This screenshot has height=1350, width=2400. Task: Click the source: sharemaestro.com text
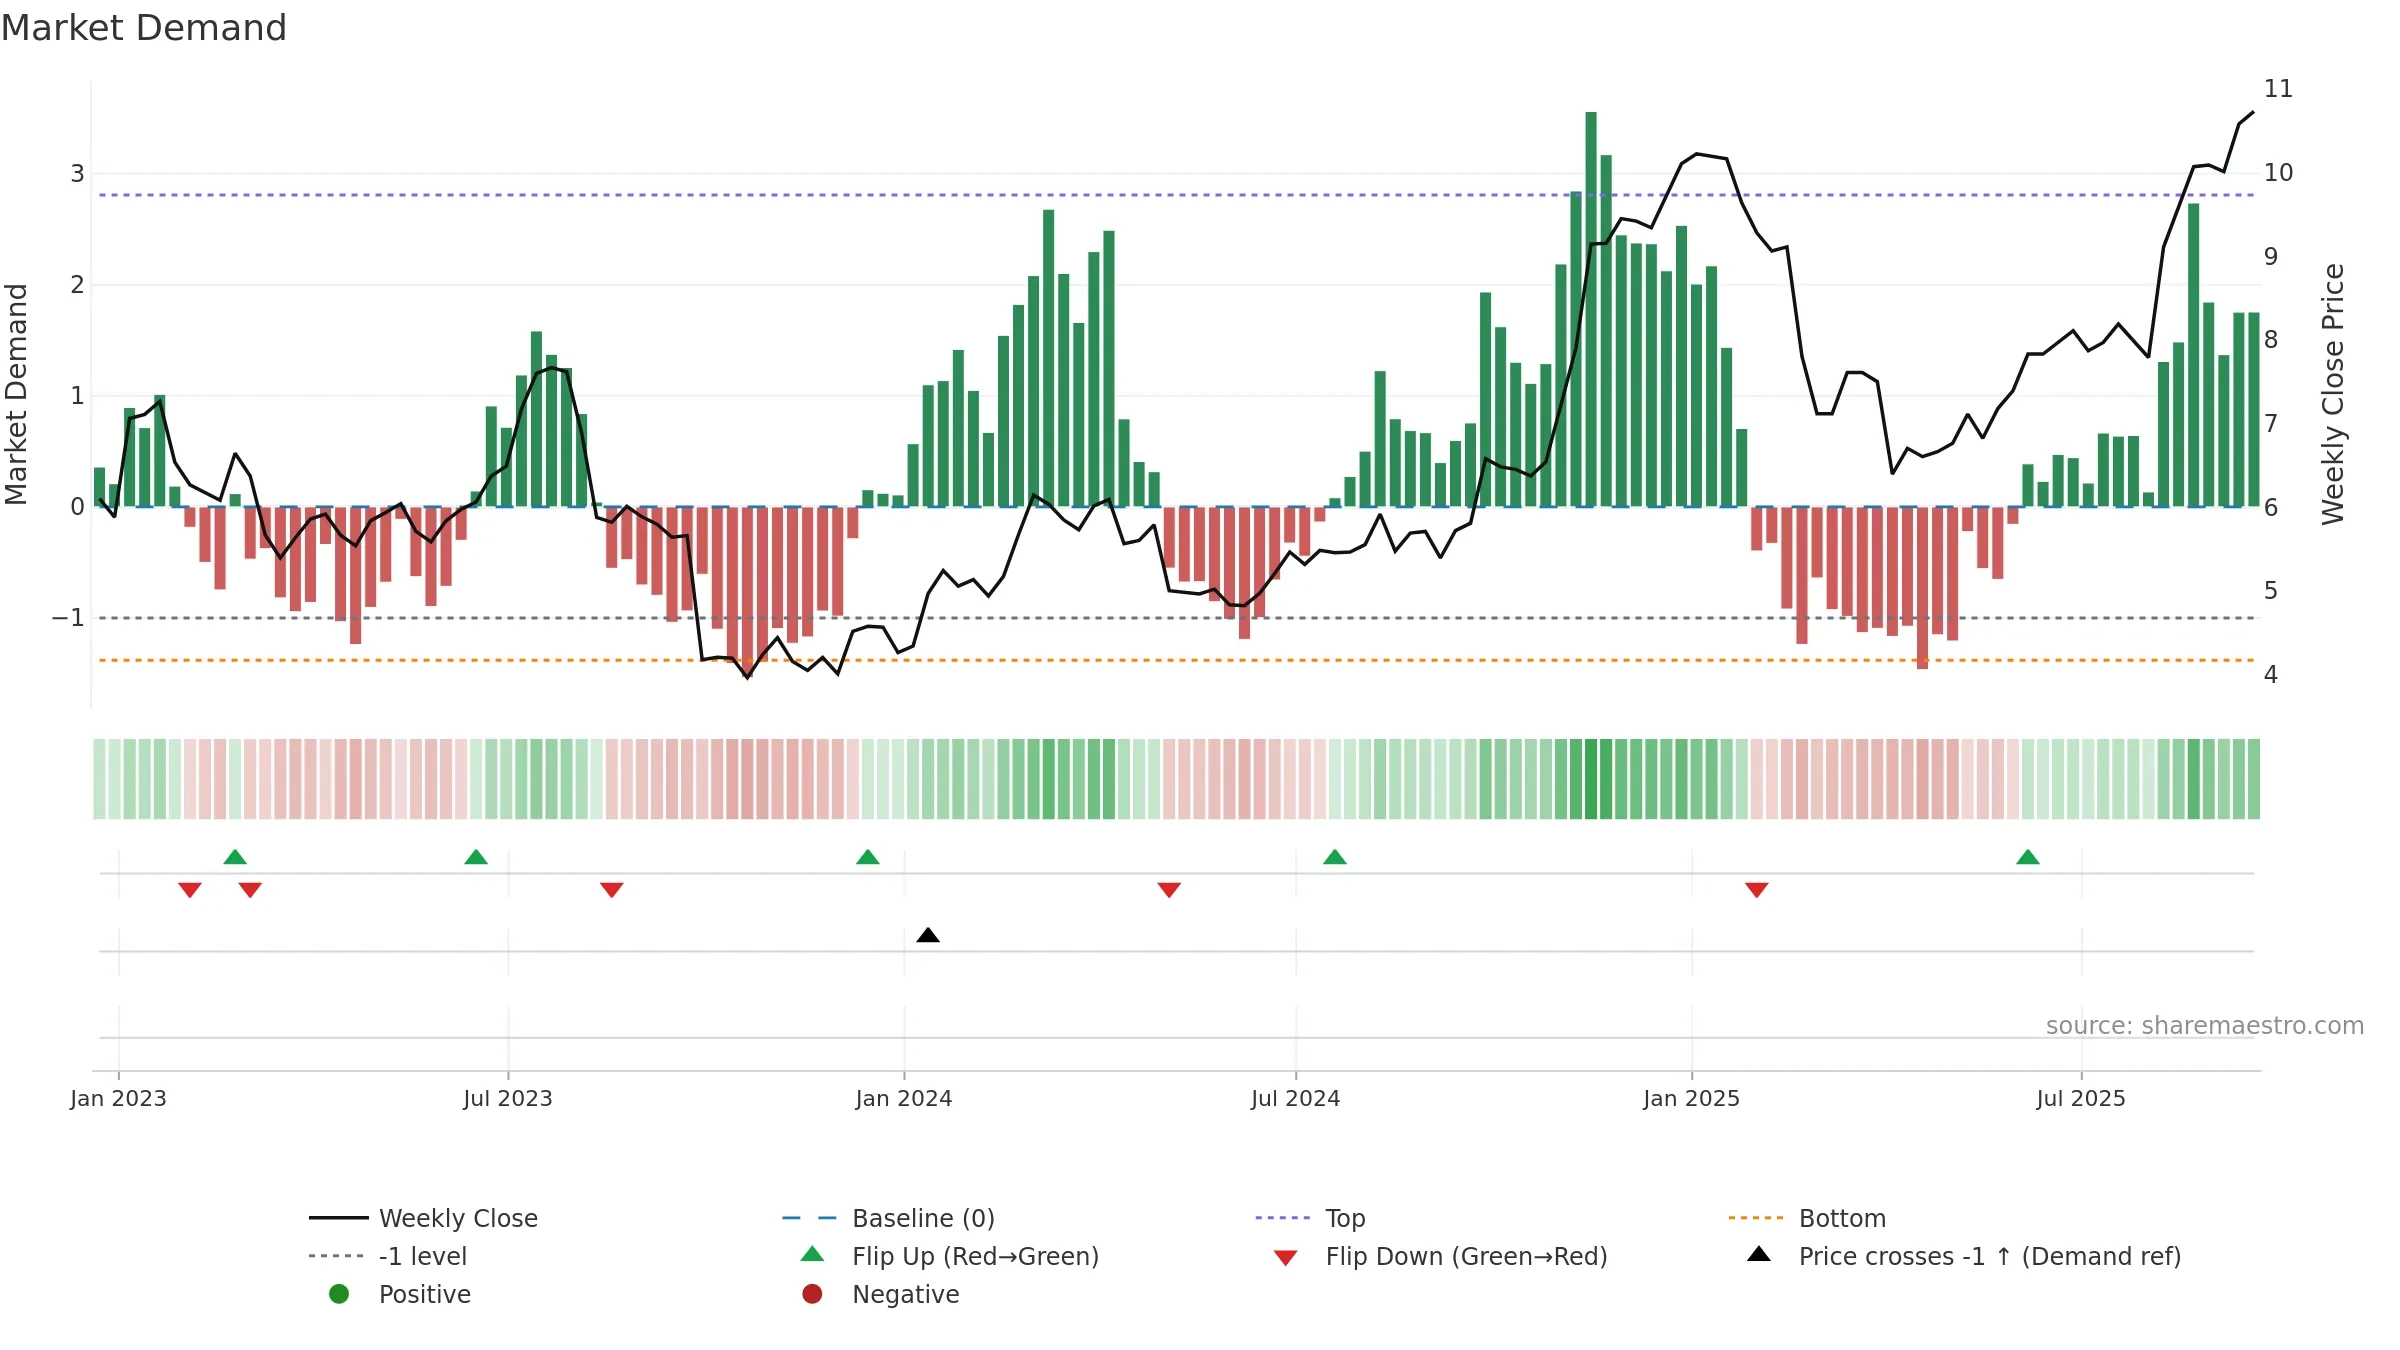tap(2205, 1025)
